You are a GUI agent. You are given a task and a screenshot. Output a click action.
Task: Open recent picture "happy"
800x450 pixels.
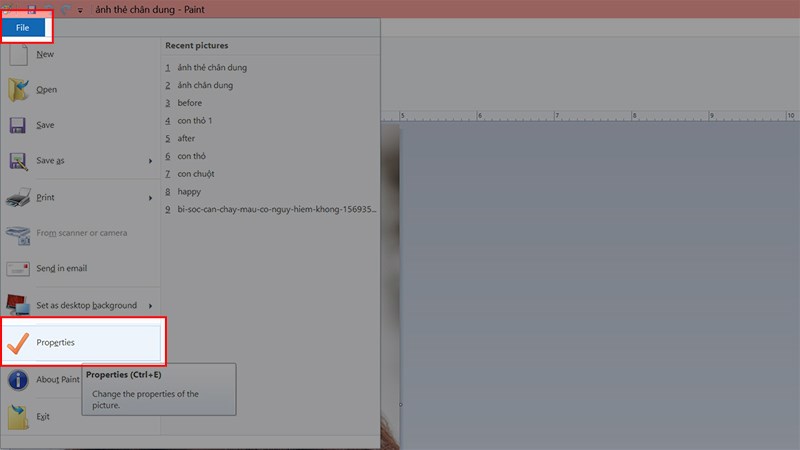pyautogui.click(x=189, y=191)
